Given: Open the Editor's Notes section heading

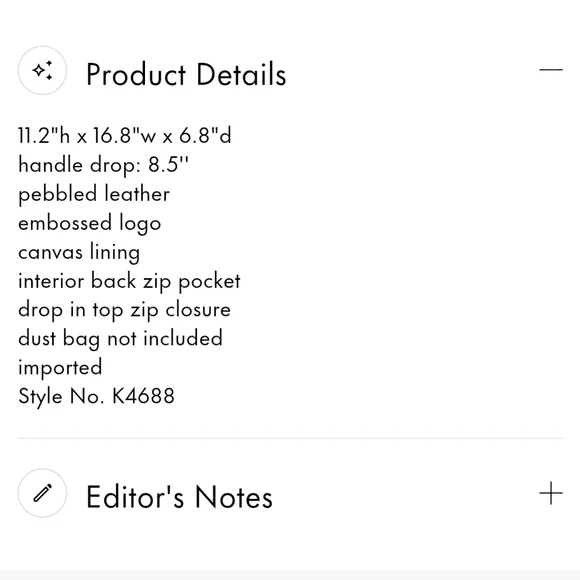Looking at the screenshot, I should pos(179,497).
